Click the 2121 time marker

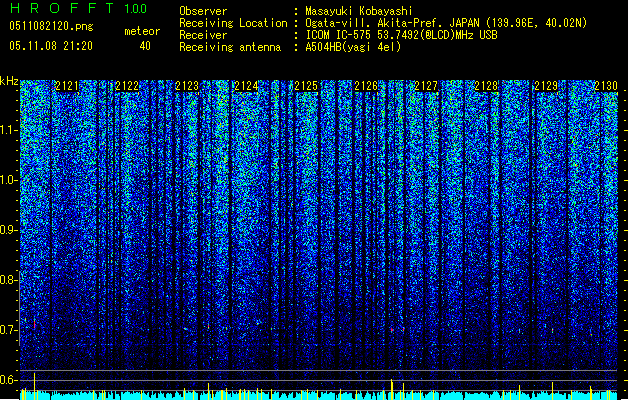[x=67, y=86]
